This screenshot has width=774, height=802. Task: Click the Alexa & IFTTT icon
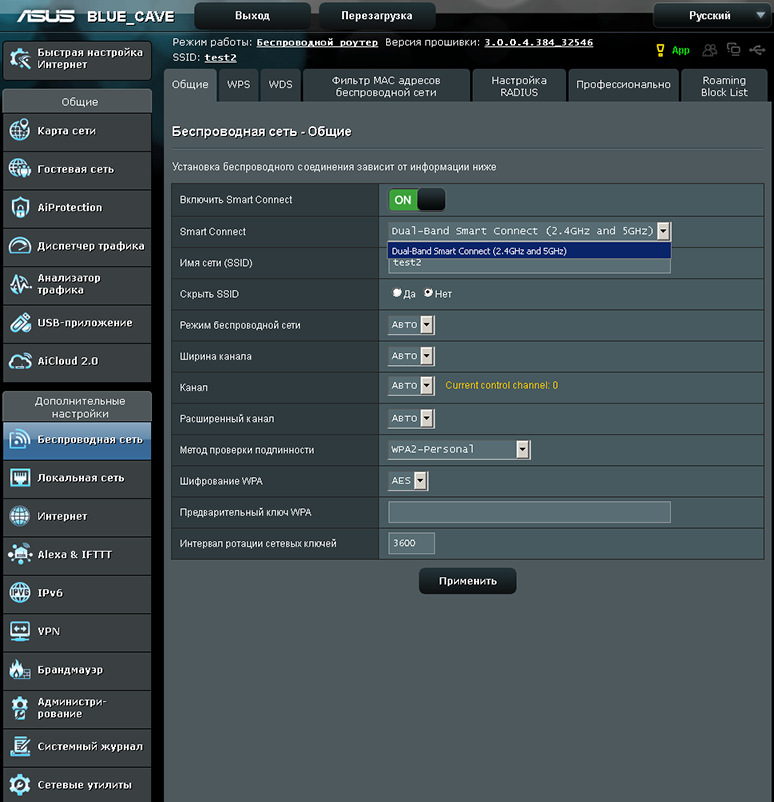tap(20, 554)
